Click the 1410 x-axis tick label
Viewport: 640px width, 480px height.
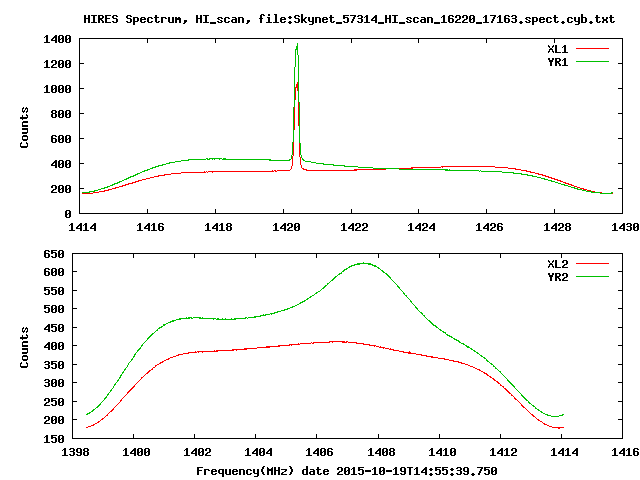click(442, 452)
